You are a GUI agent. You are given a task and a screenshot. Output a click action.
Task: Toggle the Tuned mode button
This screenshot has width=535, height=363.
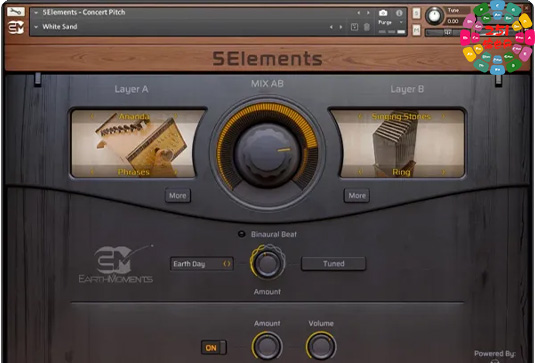click(333, 264)
